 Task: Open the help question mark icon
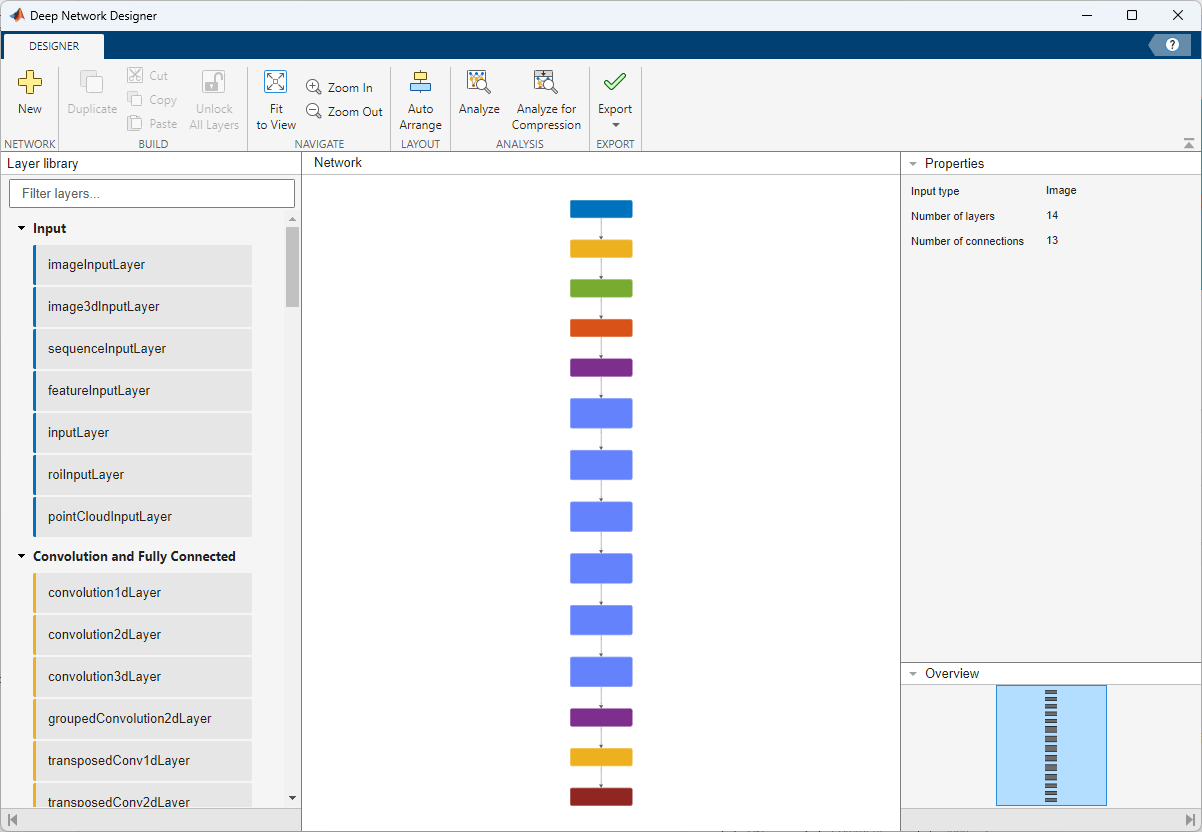pyautogui.click(x=1172, y=45)
